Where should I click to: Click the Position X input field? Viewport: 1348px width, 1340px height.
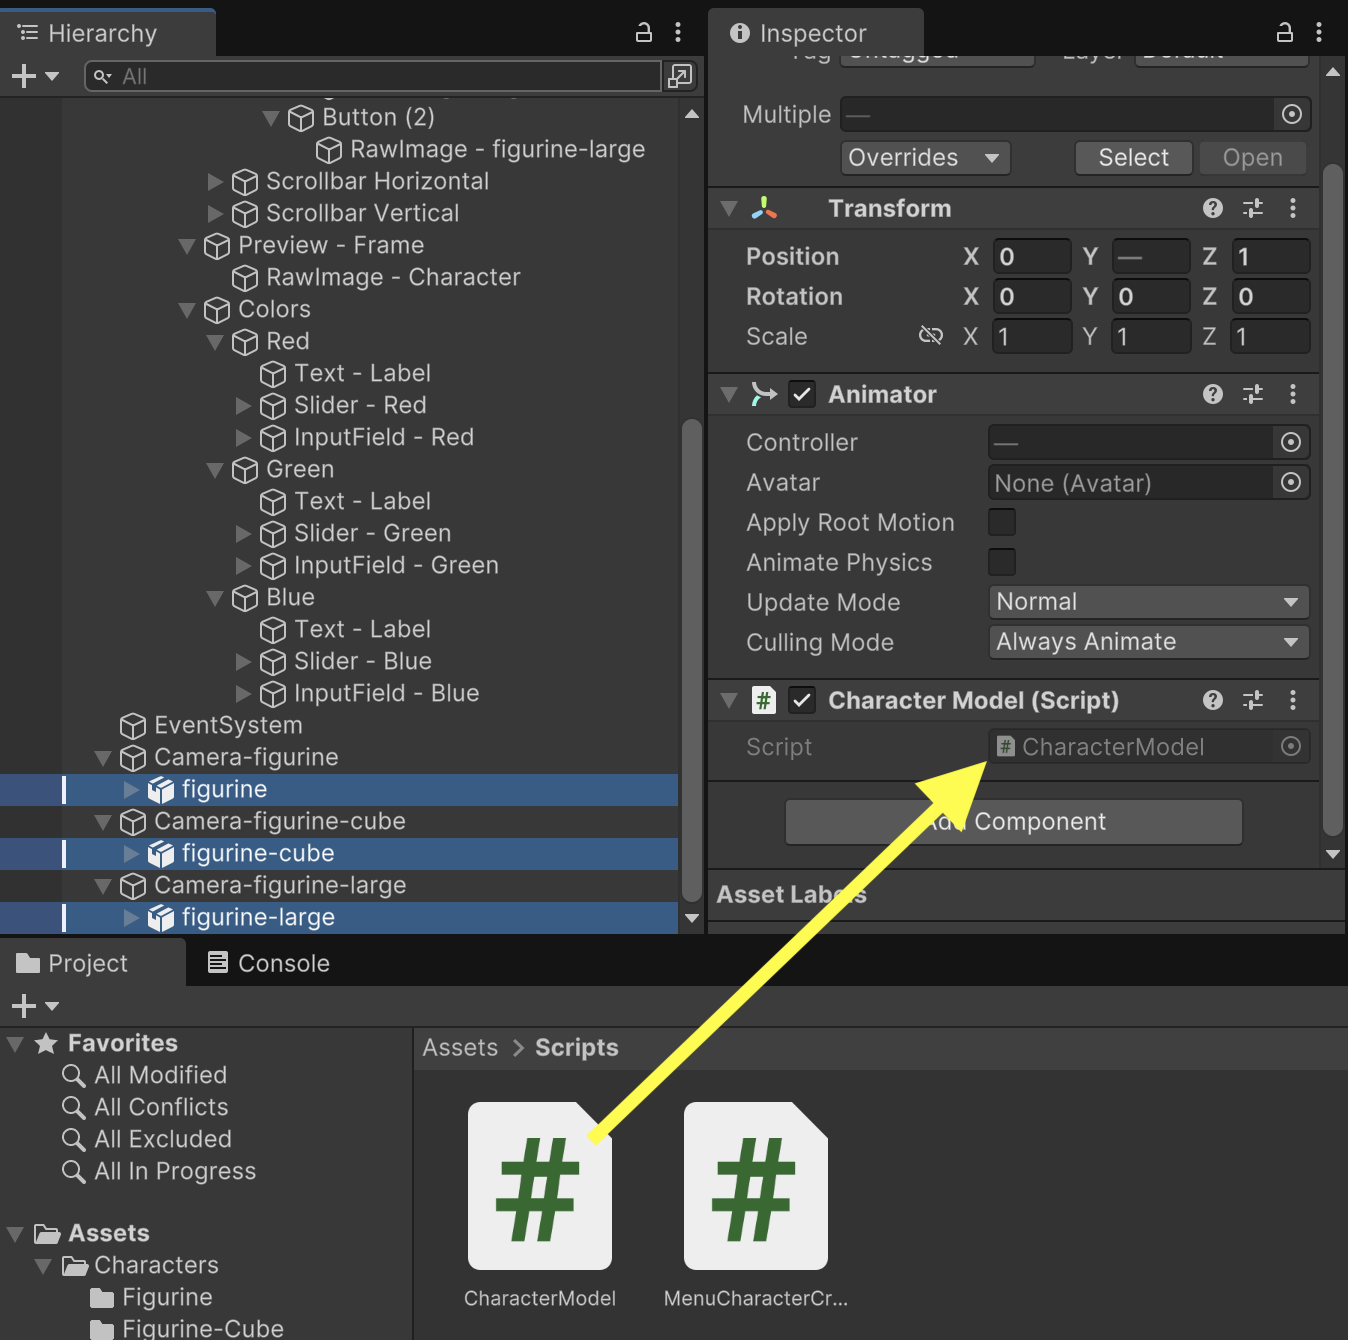[x=1030, y=257]
